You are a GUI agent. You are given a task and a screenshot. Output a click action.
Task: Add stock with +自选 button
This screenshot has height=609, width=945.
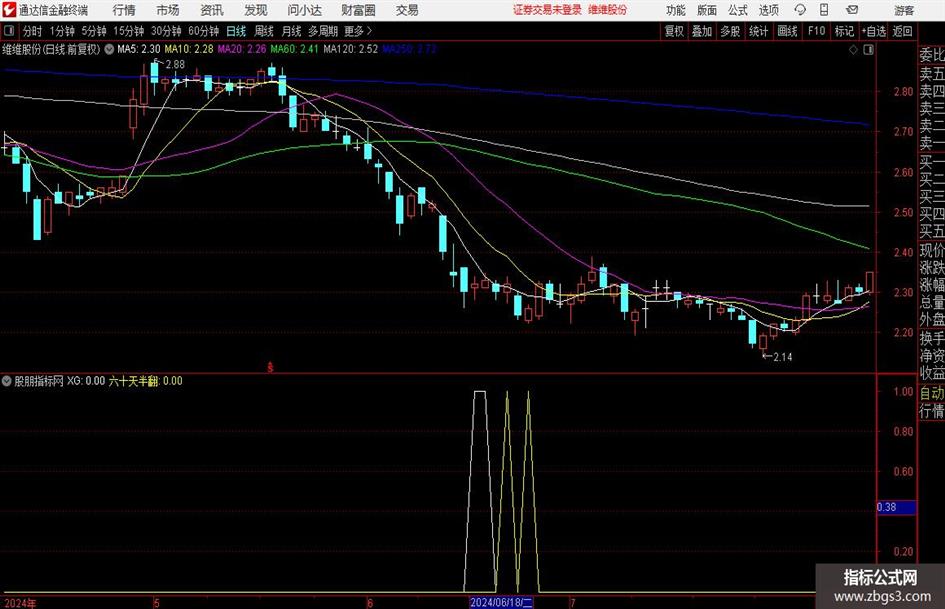(874, 31)
